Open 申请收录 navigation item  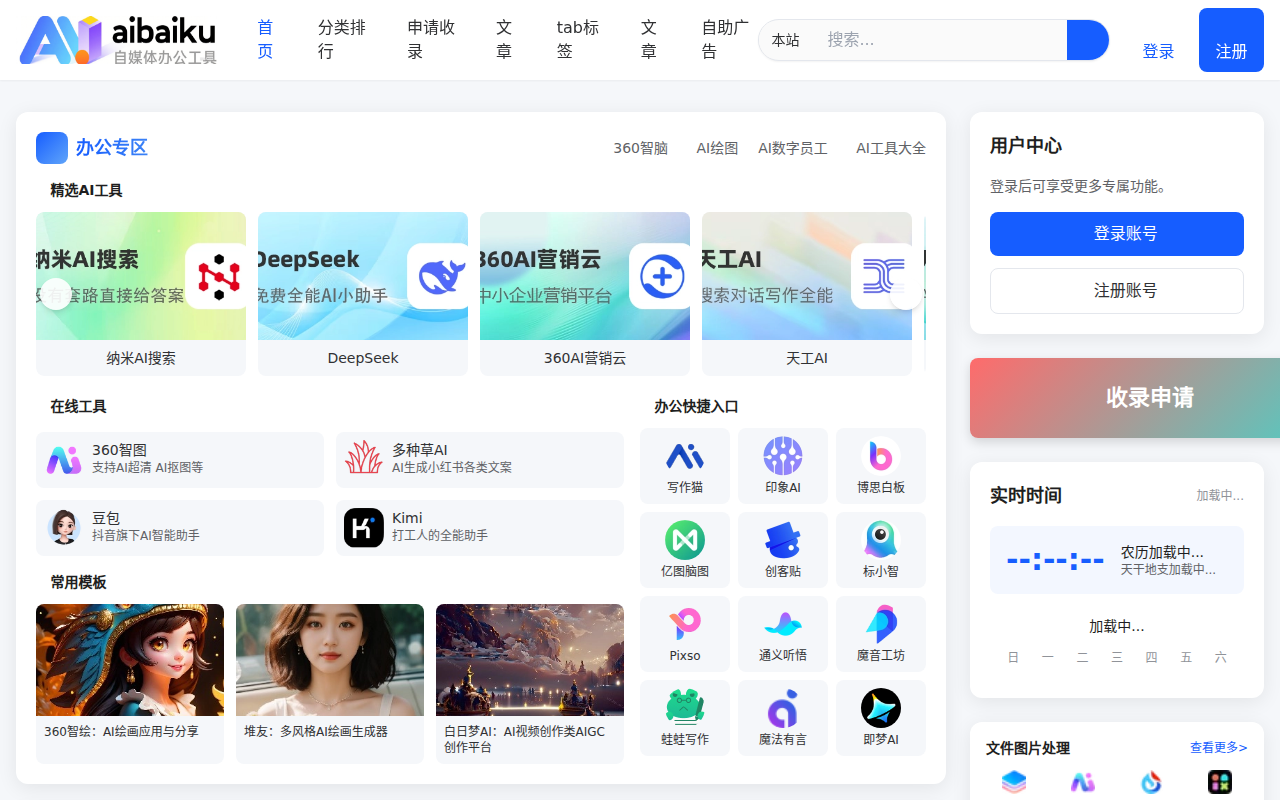(432, 39)
